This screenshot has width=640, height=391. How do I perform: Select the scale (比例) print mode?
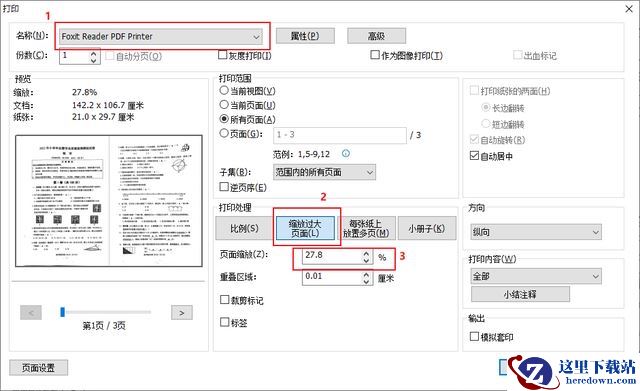click(244, 228)
